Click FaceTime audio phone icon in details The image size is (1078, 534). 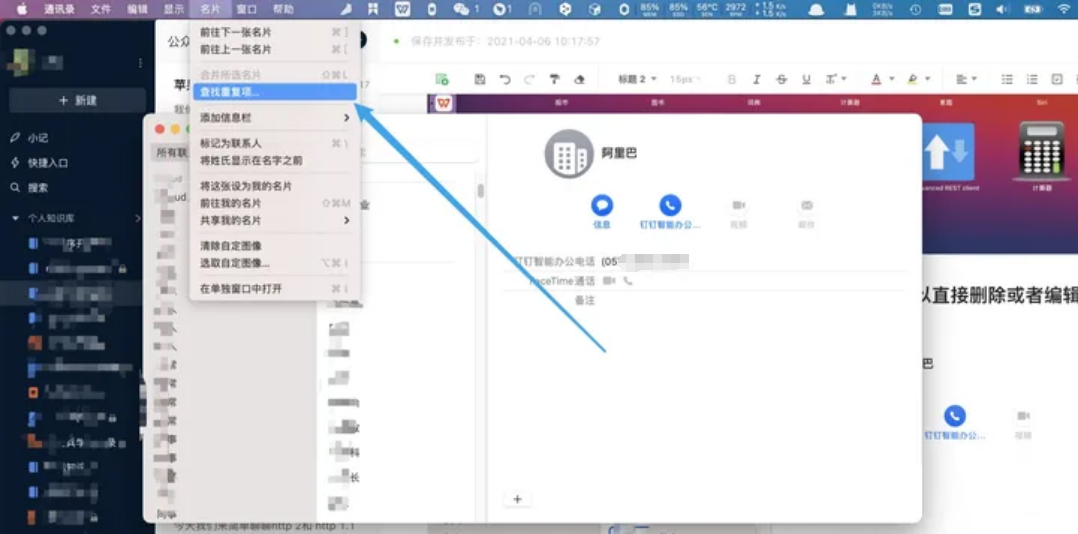pyautogui.click(x=628, y=280)
